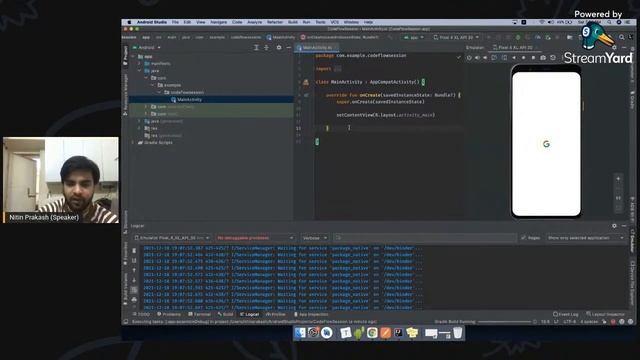
Task: Open Trash in the Dock
Action: pyautogui.click(x=458, y=333)
